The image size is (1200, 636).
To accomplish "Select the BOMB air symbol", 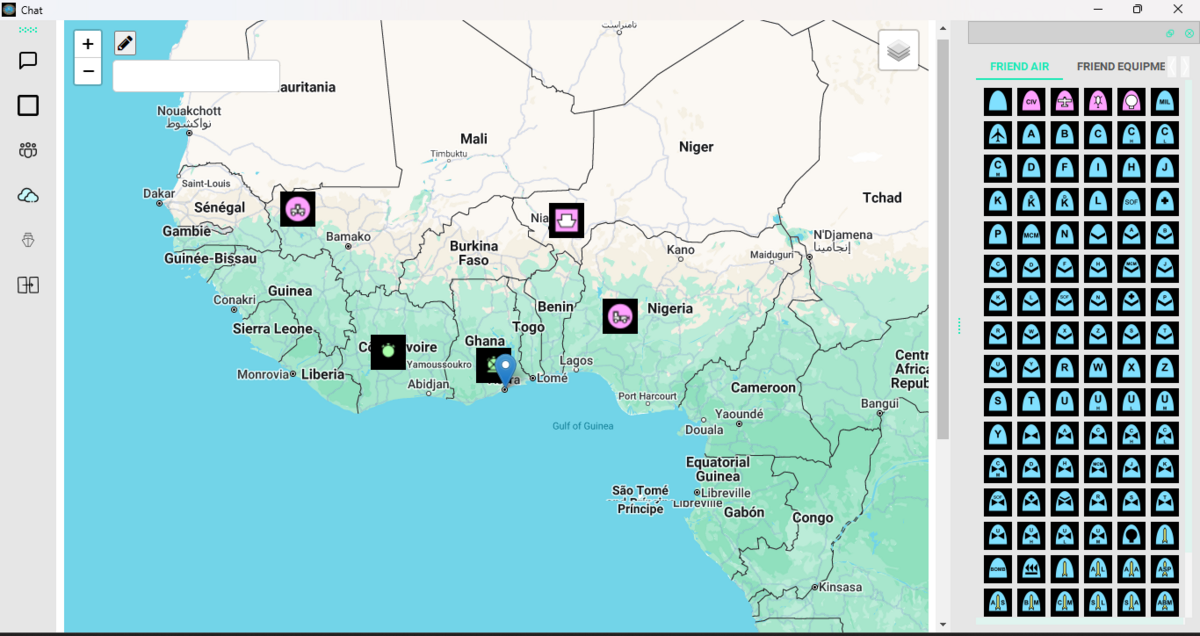I will tap(998, 568).
